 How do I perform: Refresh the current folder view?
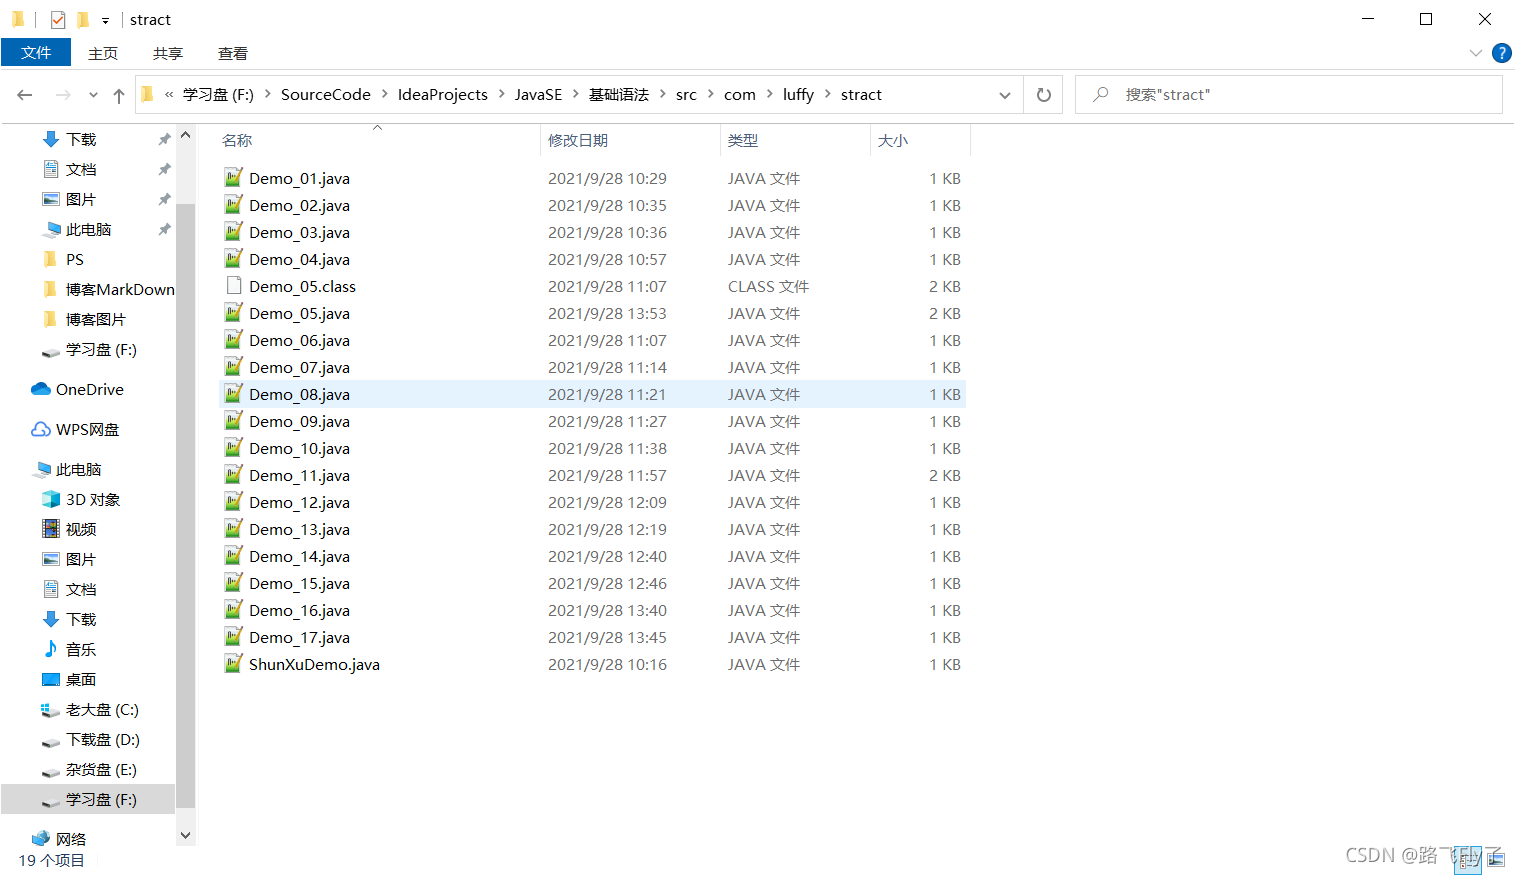(x=1044, y=95)
